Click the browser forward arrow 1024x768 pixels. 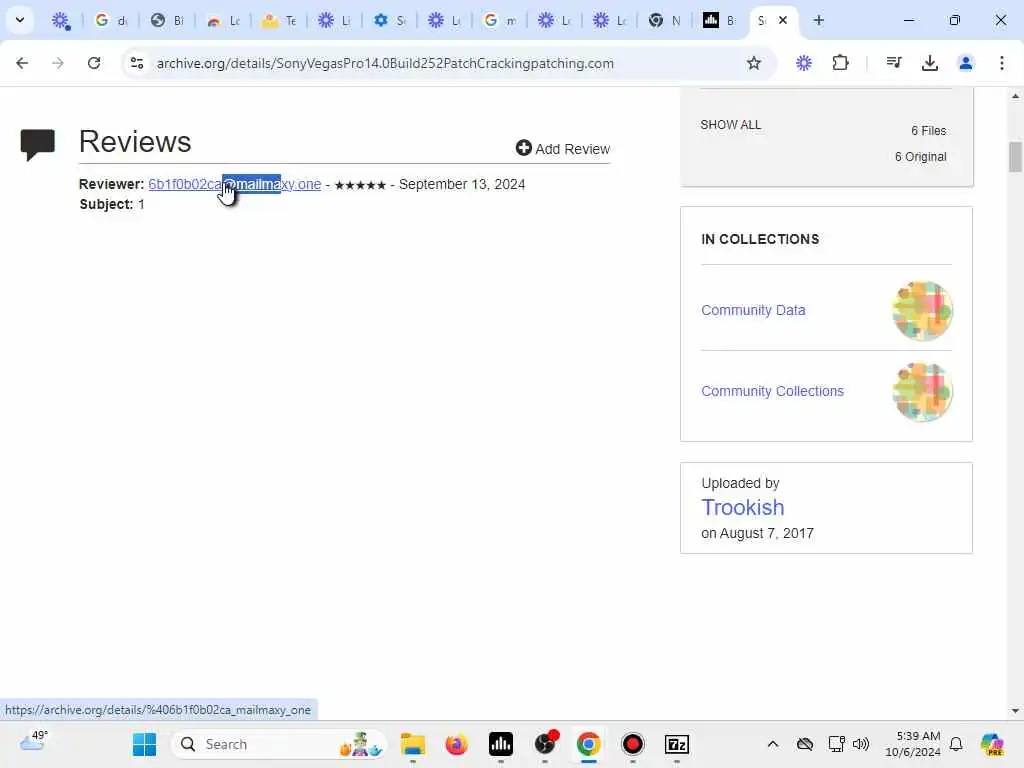pyautogui.click(x=58, y=63)
